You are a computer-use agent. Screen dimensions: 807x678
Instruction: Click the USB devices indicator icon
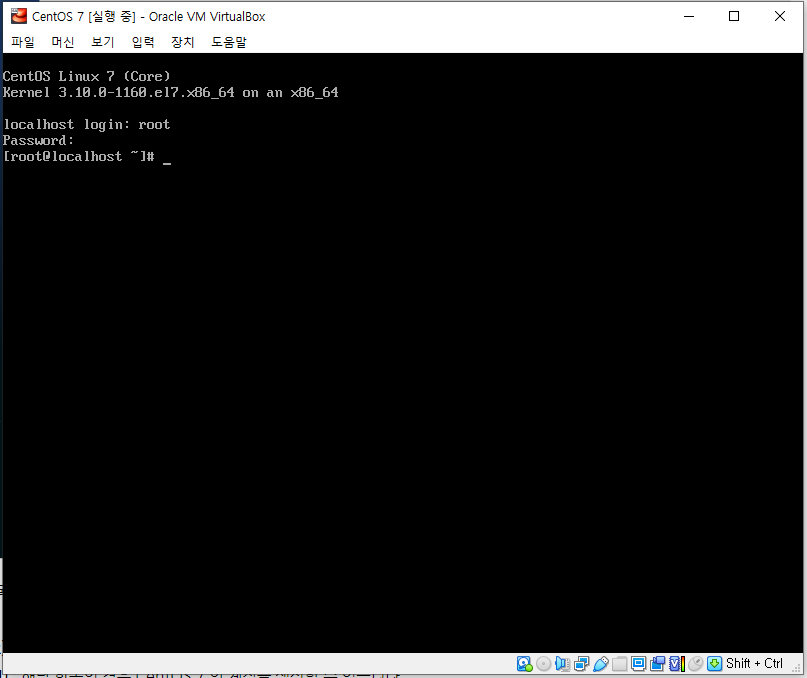[x=601, y=664]
